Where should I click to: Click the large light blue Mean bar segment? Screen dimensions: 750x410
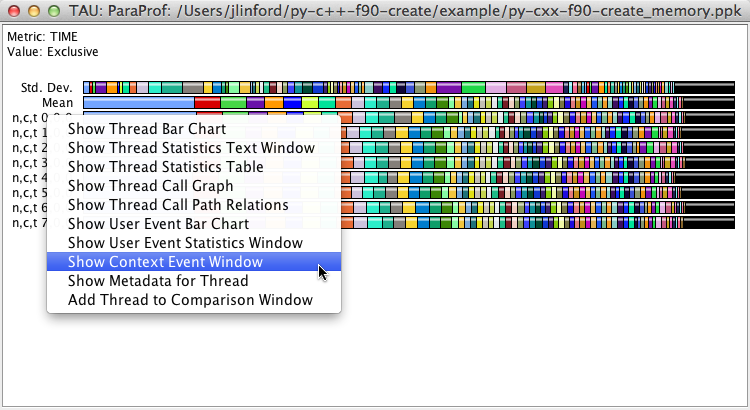pos(138,103)
